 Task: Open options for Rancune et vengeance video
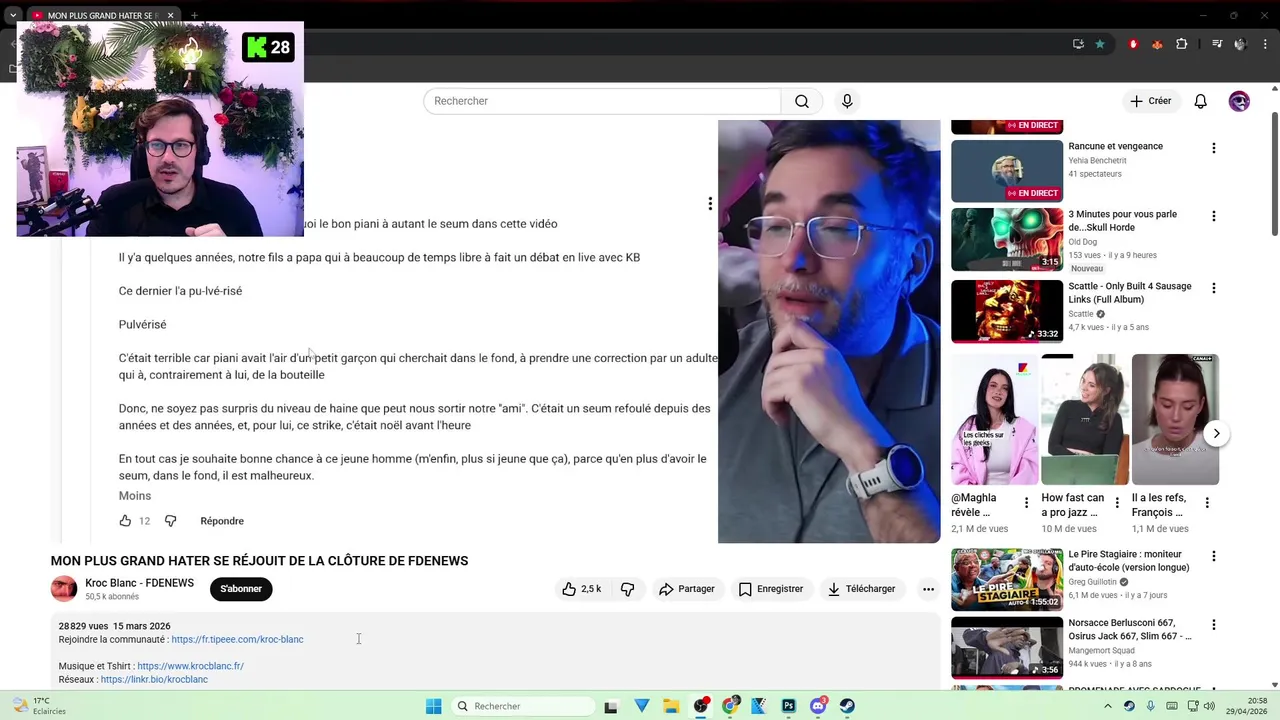[x=1214, y=148]
